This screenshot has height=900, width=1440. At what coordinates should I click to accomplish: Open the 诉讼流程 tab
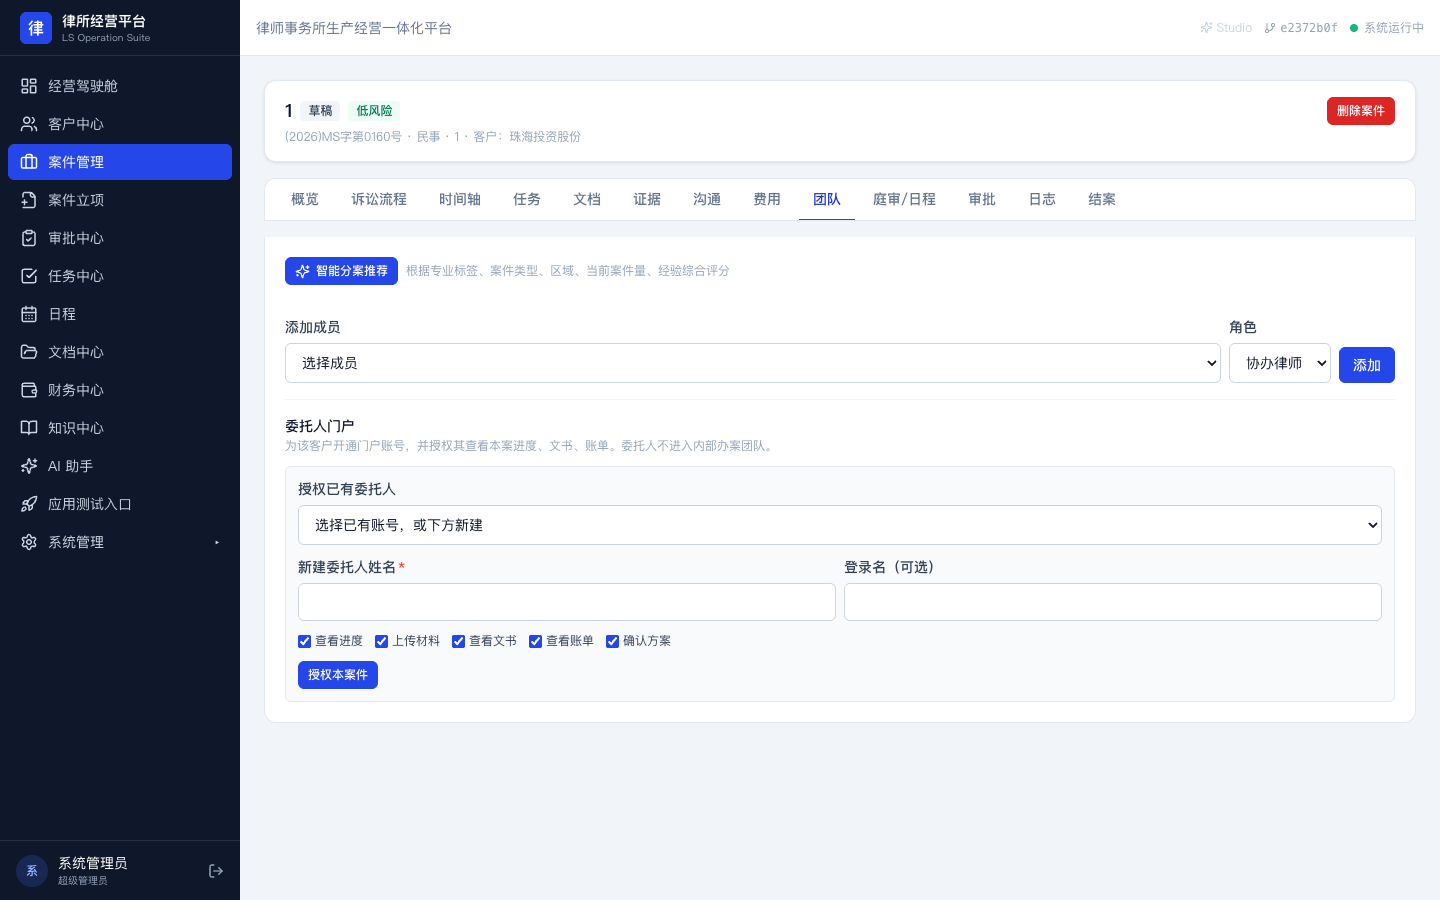379,199
